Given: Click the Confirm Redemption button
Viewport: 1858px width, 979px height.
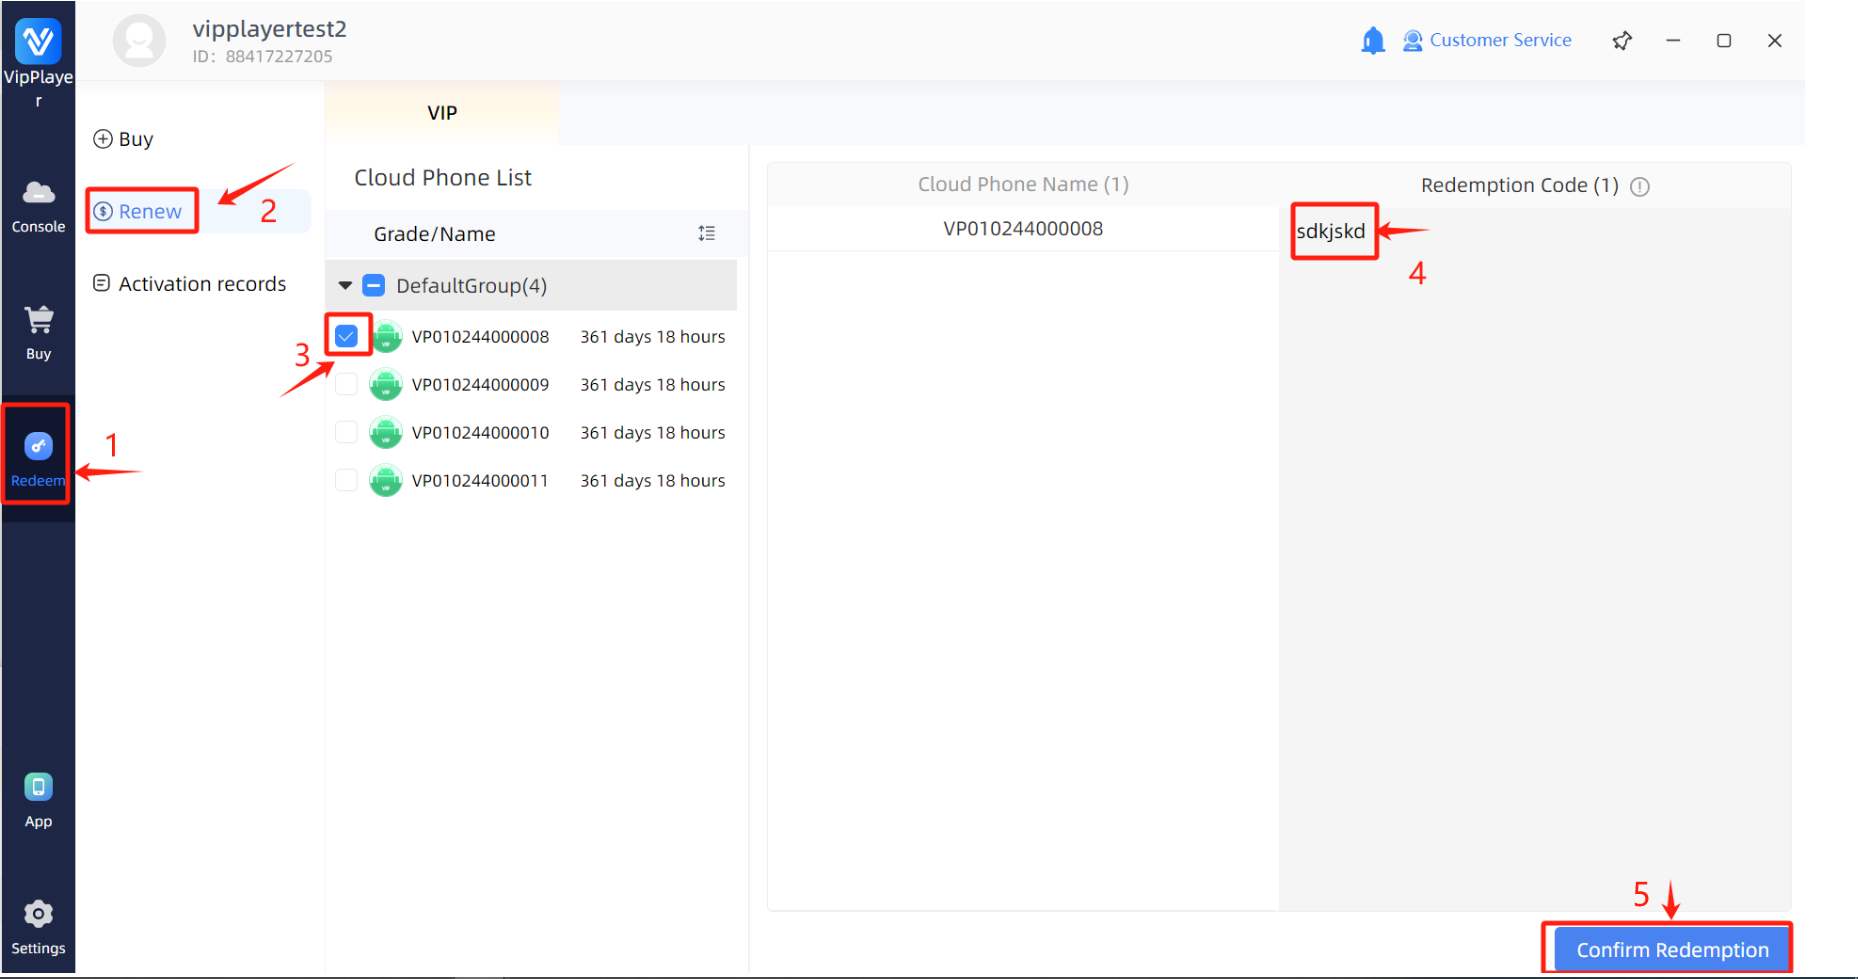Looking at the screenshot, I should [x=1671, y=950].
